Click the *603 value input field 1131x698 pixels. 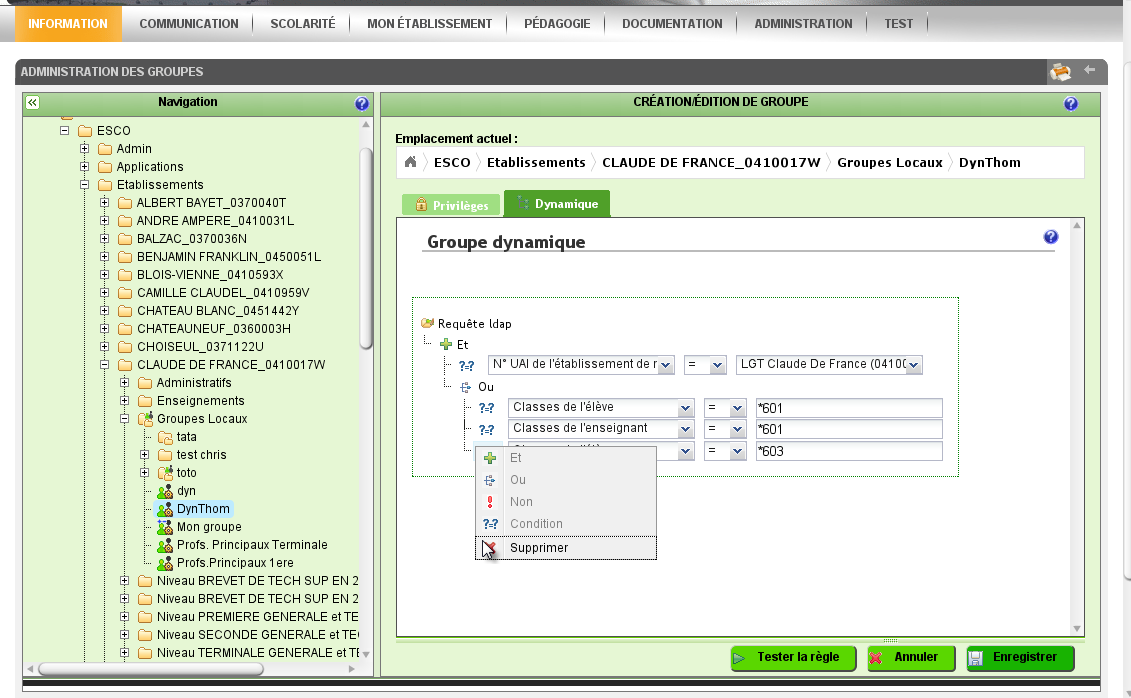[849, 452]
